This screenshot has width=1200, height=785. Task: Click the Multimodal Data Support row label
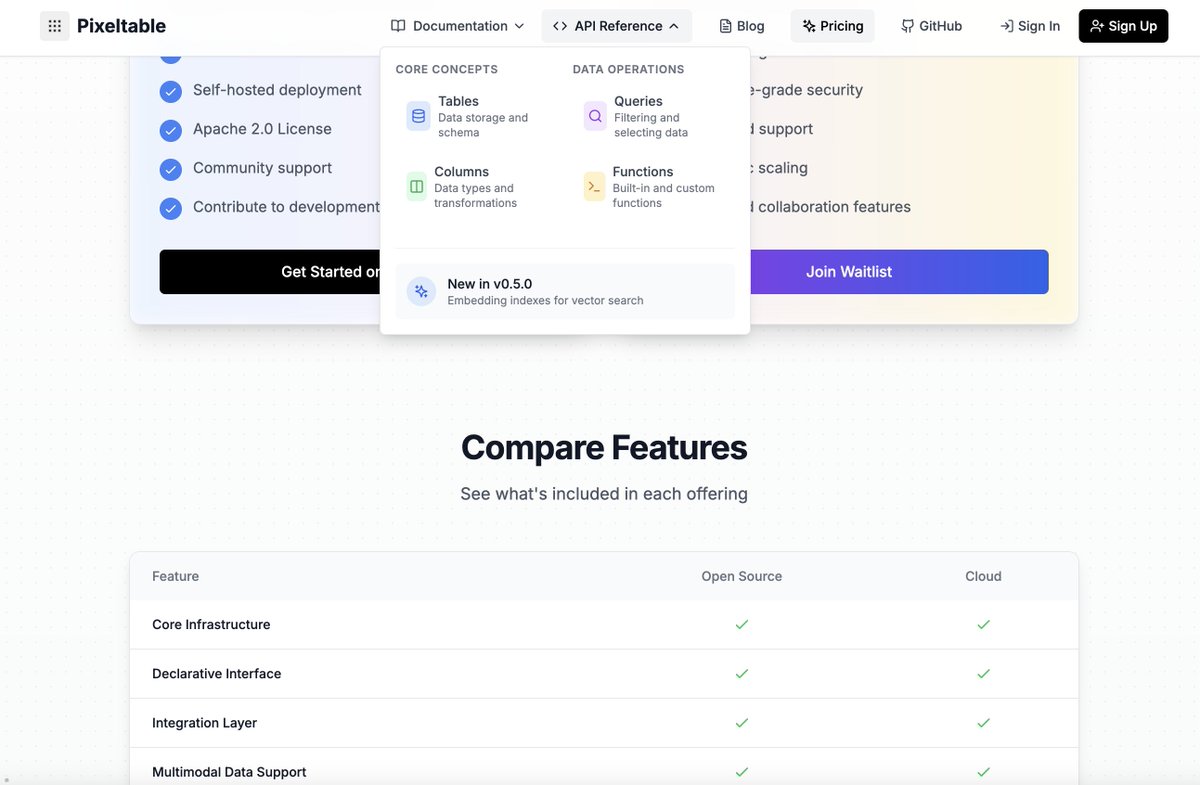click(229, 772)
